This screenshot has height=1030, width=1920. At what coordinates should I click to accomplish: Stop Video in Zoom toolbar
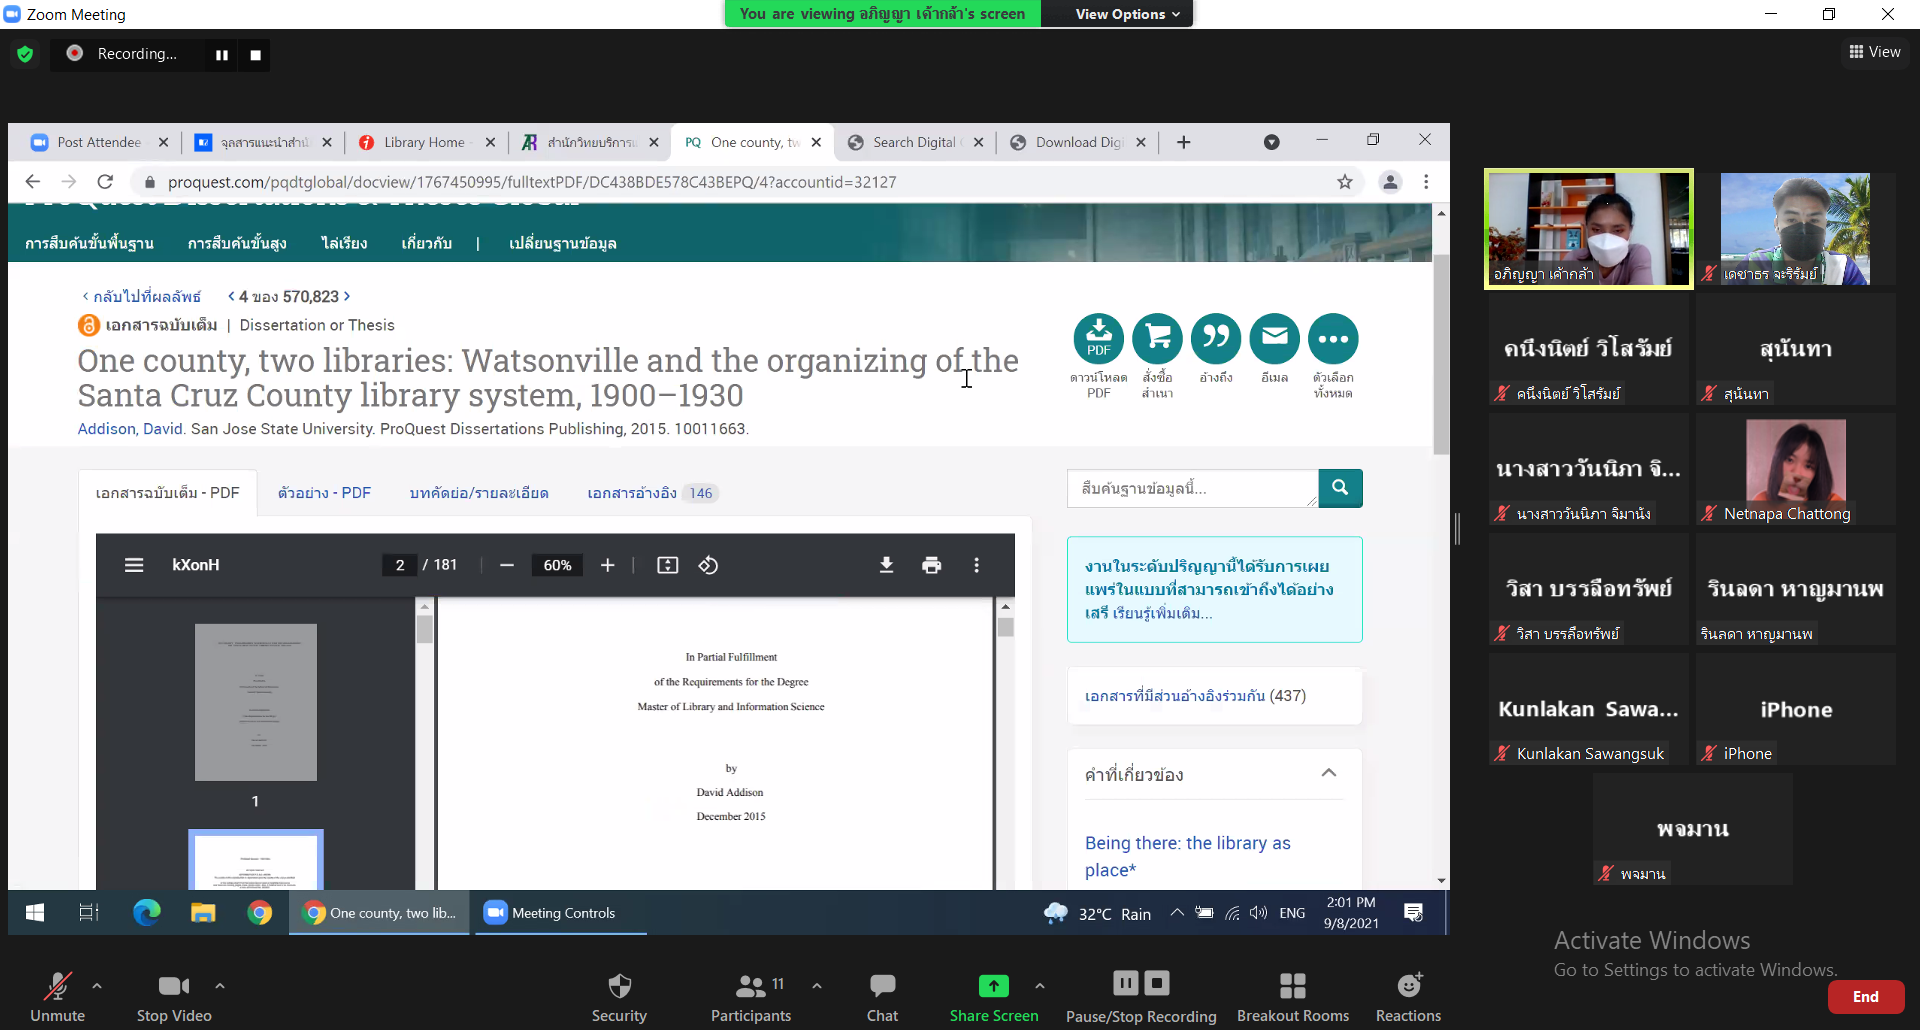pyautogui.click(x=174, y=996)
